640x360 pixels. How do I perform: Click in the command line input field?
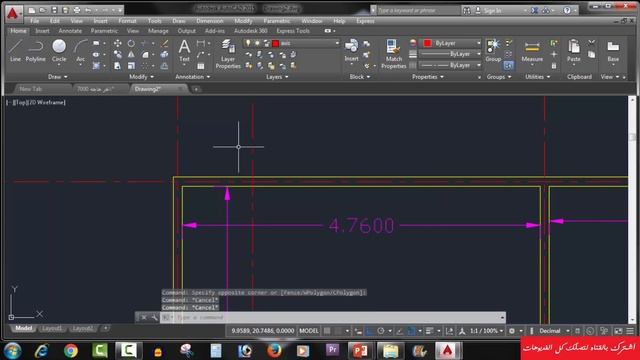(338, 317)
